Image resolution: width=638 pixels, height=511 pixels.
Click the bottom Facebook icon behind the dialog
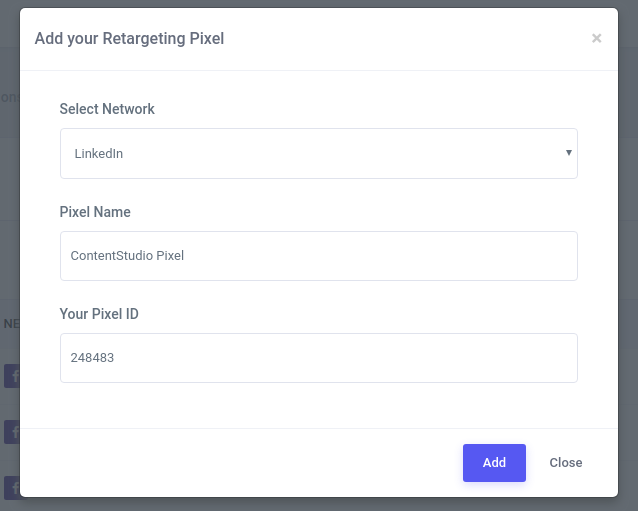pyautogui.click(x=11, y=487)
